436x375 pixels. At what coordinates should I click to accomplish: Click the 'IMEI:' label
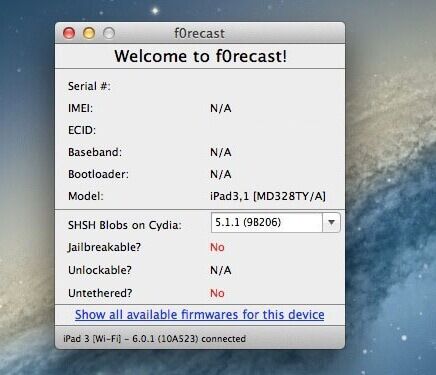pos(80,108)
